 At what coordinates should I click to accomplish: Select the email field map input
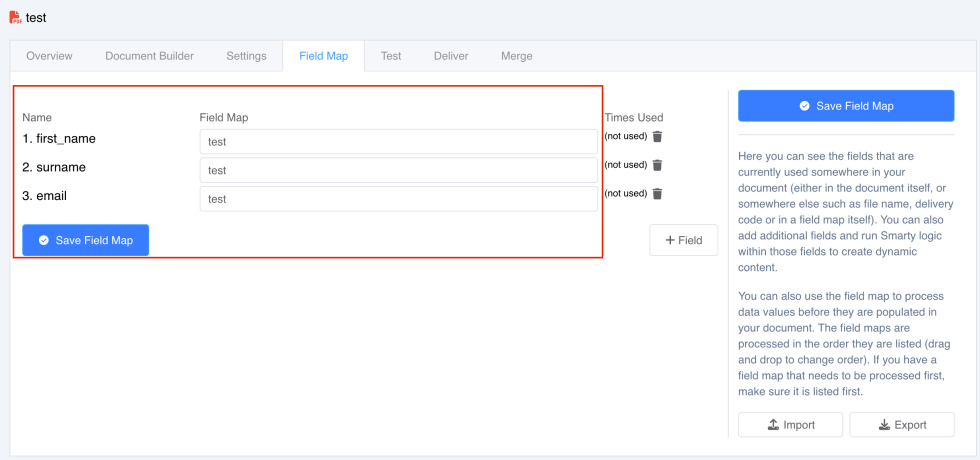(399, 199)
